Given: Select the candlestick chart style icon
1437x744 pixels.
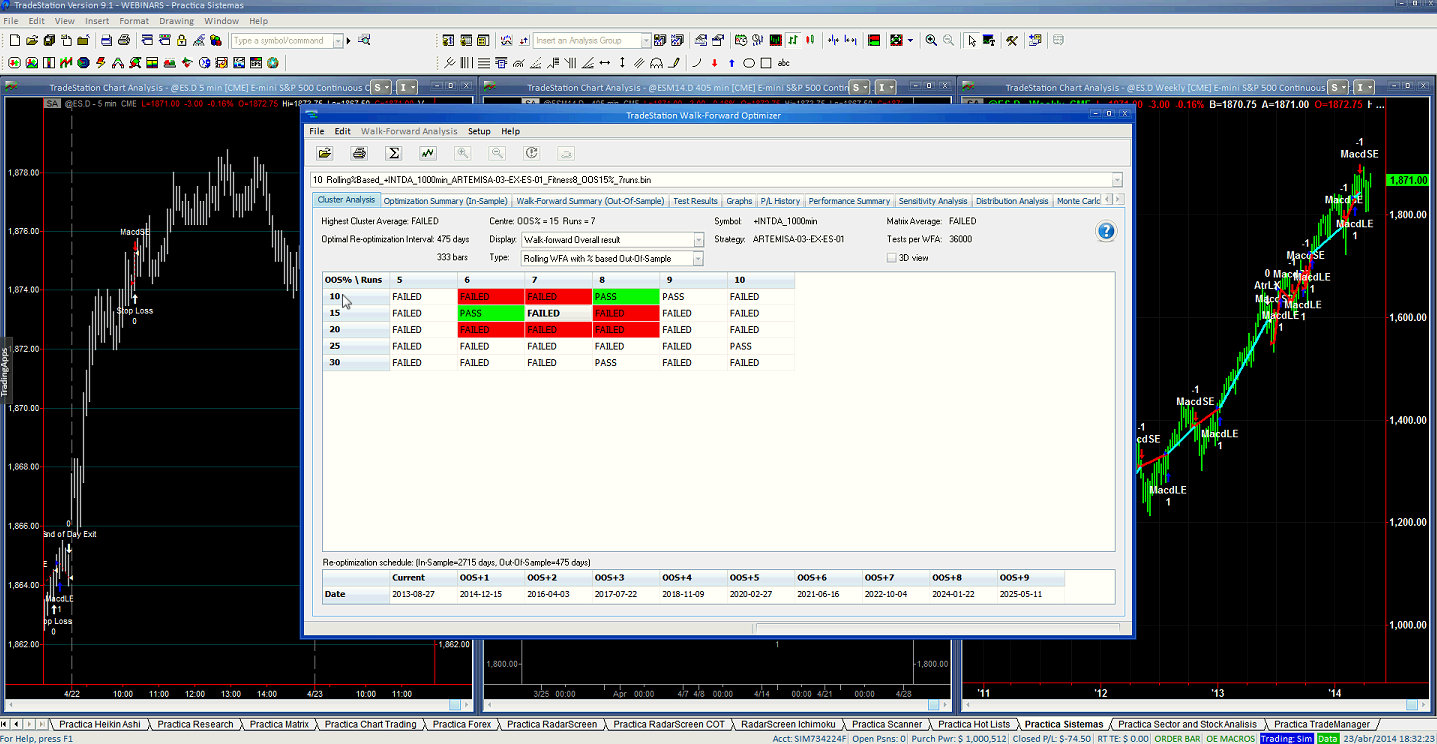Looking at the screenshot, I should (x=810, y=40).
